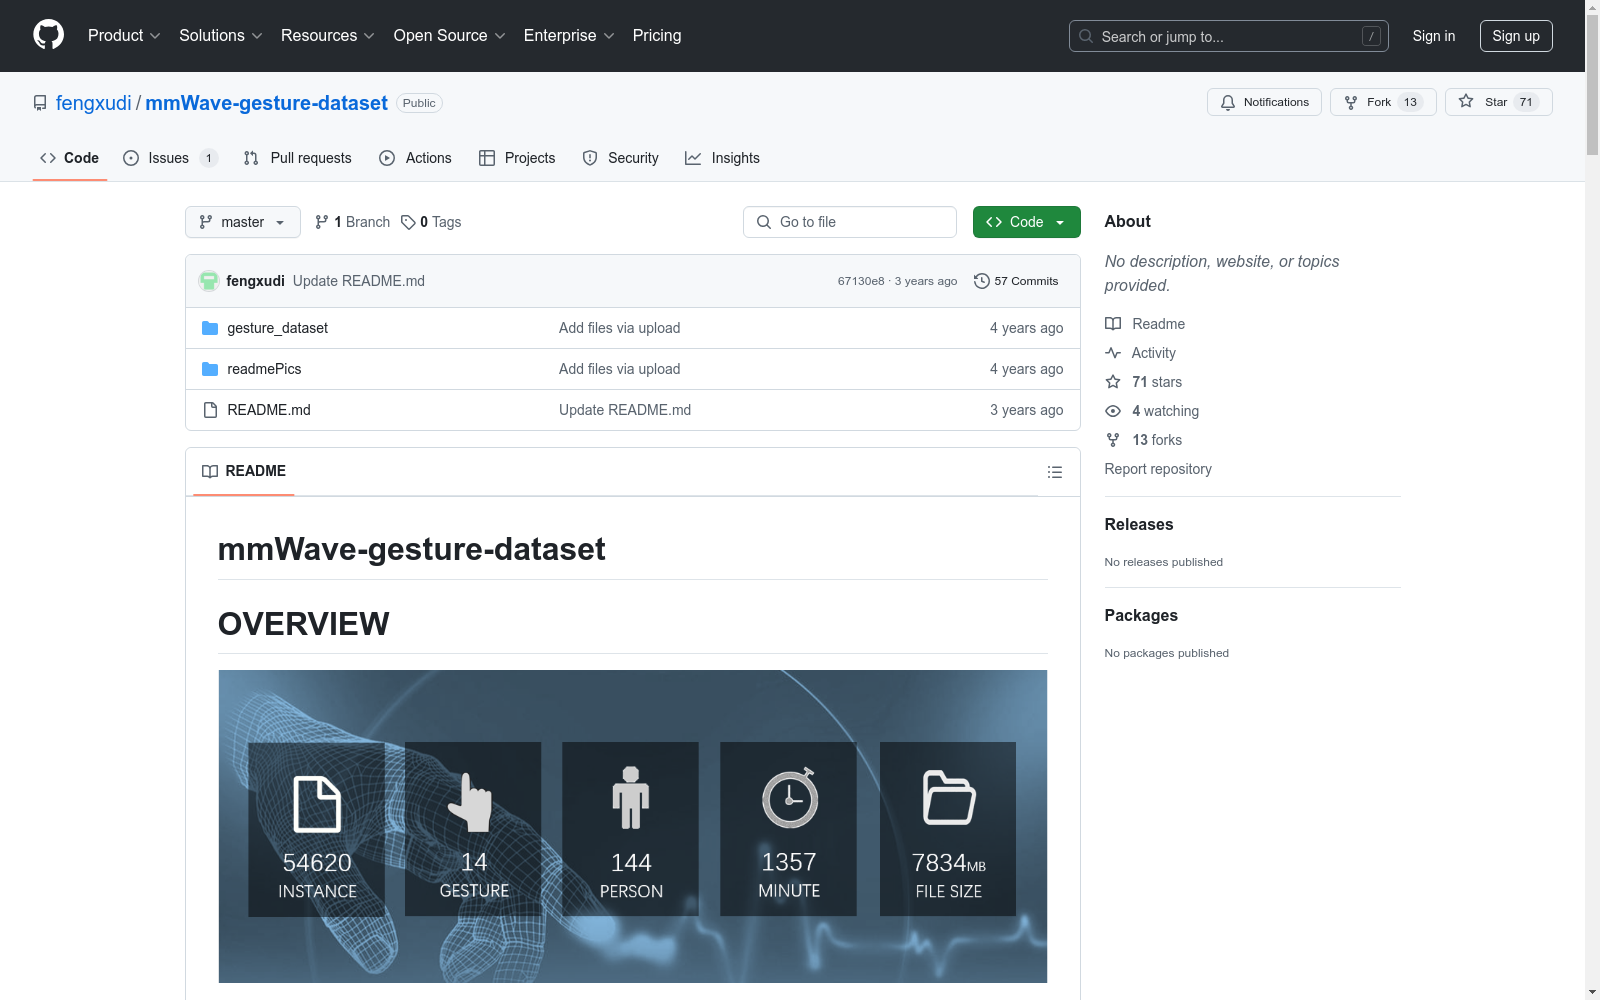Click the repository icon beside fengxudi
The width and height of the screenshot is (1600, 1000).
coord(40,103)
